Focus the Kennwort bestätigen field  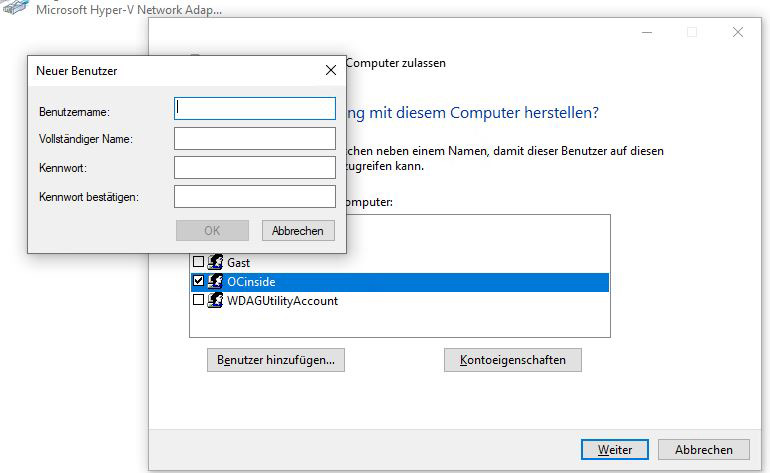[x=255, y=196]
